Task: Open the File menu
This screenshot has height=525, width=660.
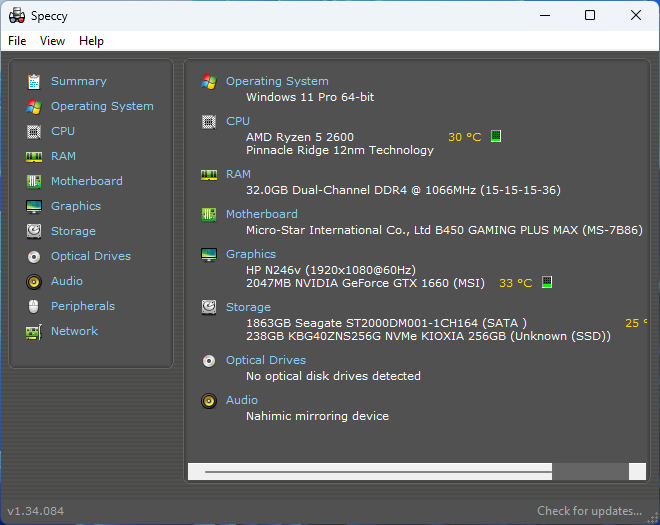Action: [17, 41]
